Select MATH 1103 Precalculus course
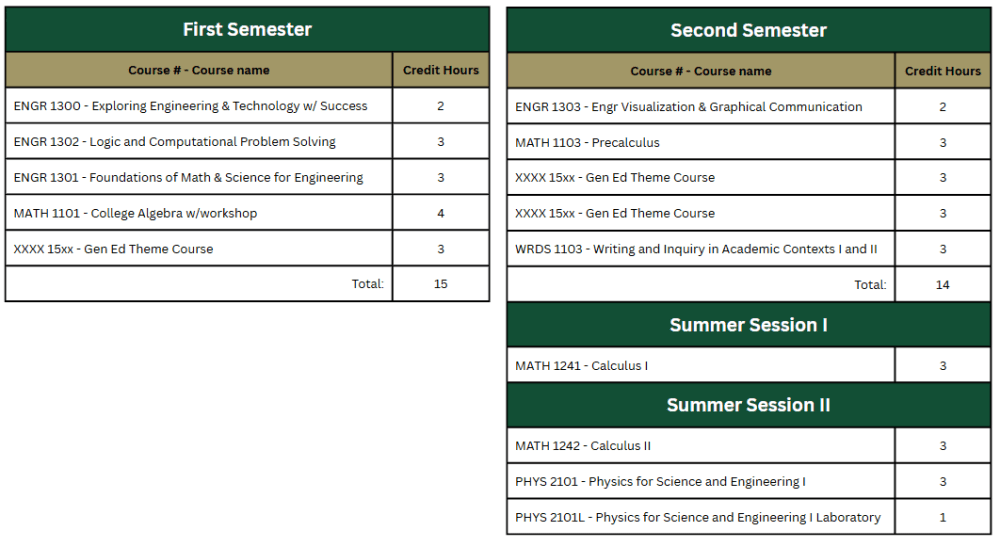The height and width of the screenshot is (547, 1000). (x=588, y=143)
